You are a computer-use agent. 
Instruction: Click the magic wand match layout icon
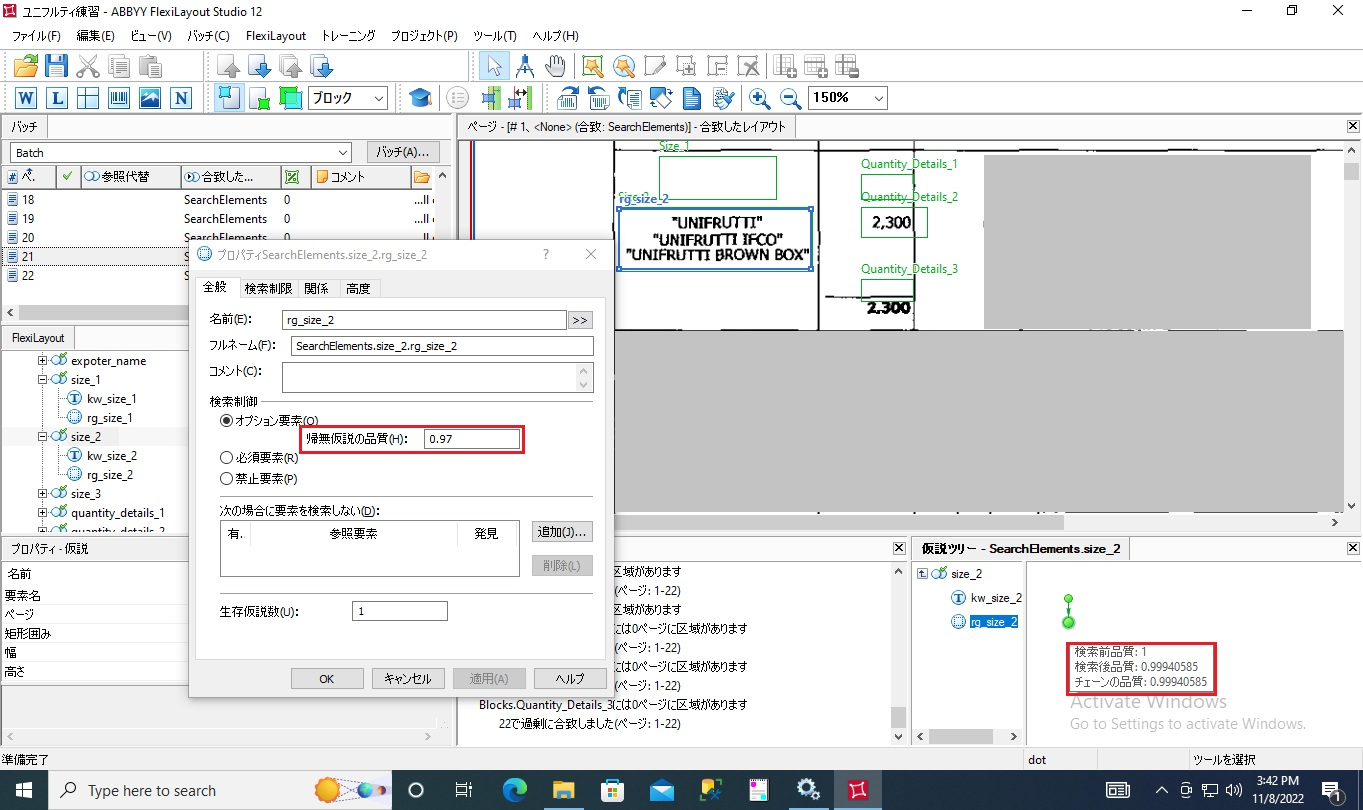(x=593, y=67)
